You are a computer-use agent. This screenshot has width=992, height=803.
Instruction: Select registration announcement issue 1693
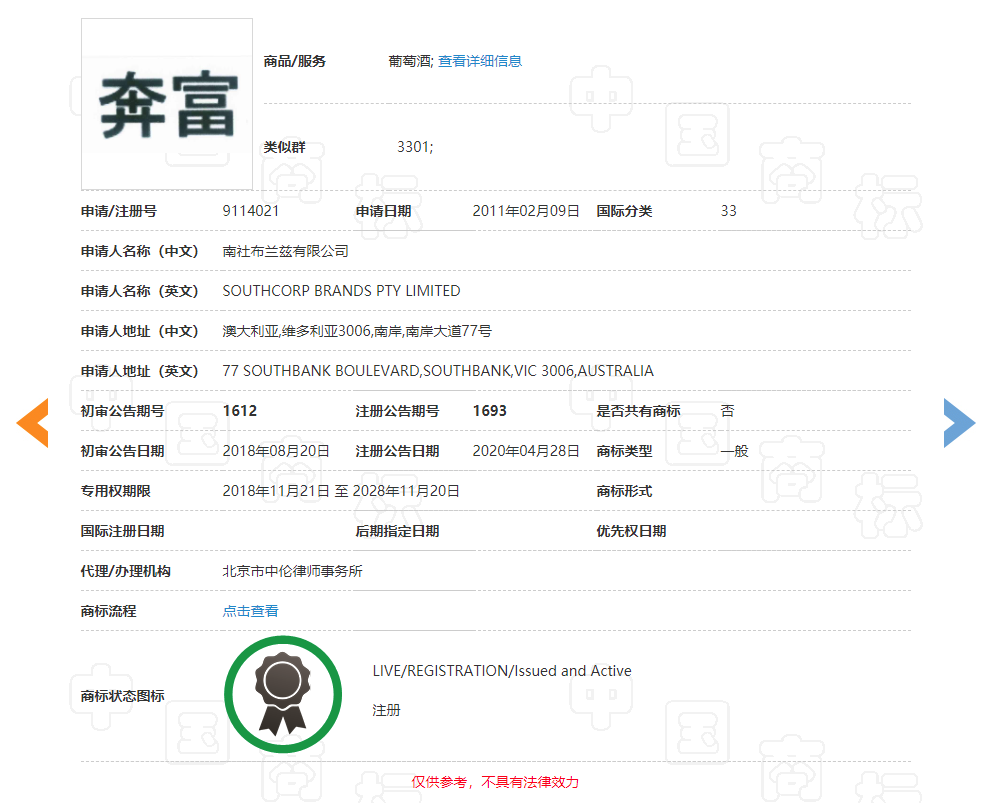[x=490, y=411]
